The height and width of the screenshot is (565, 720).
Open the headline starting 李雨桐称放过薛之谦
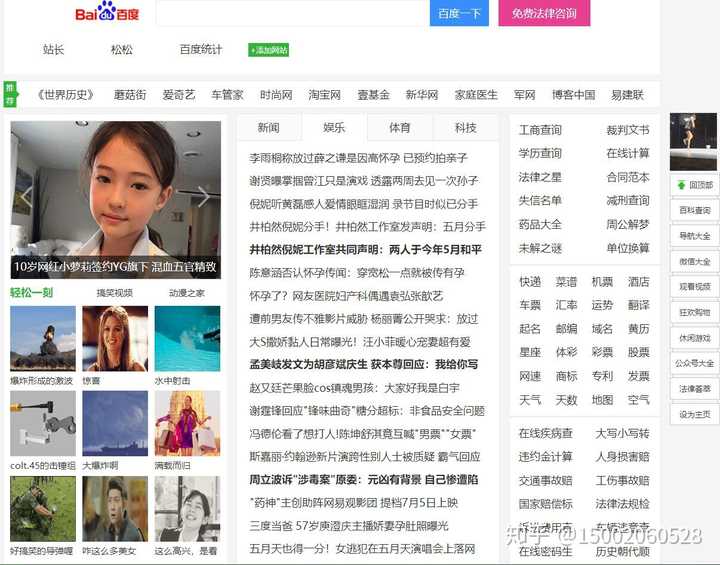[x=358, y=158]
